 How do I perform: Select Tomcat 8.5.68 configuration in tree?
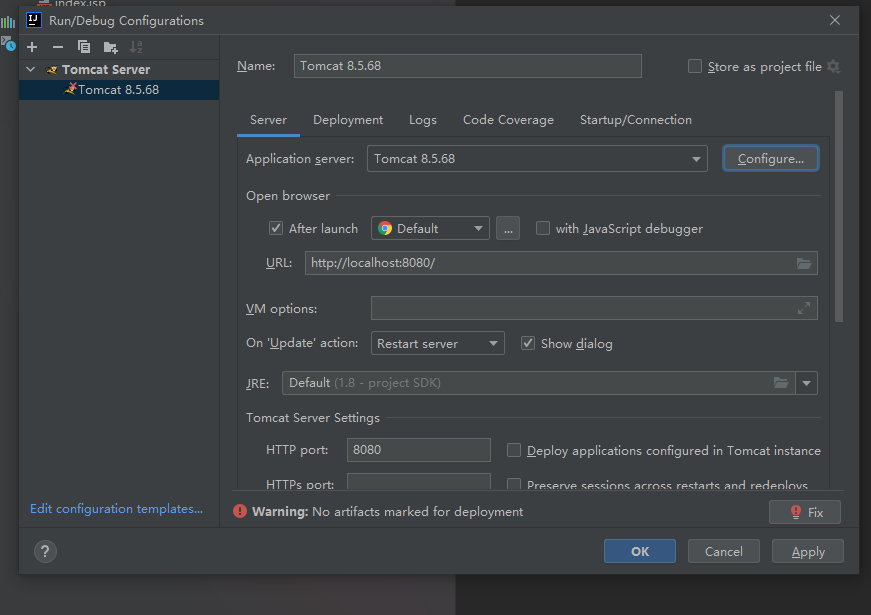point(119,90)
